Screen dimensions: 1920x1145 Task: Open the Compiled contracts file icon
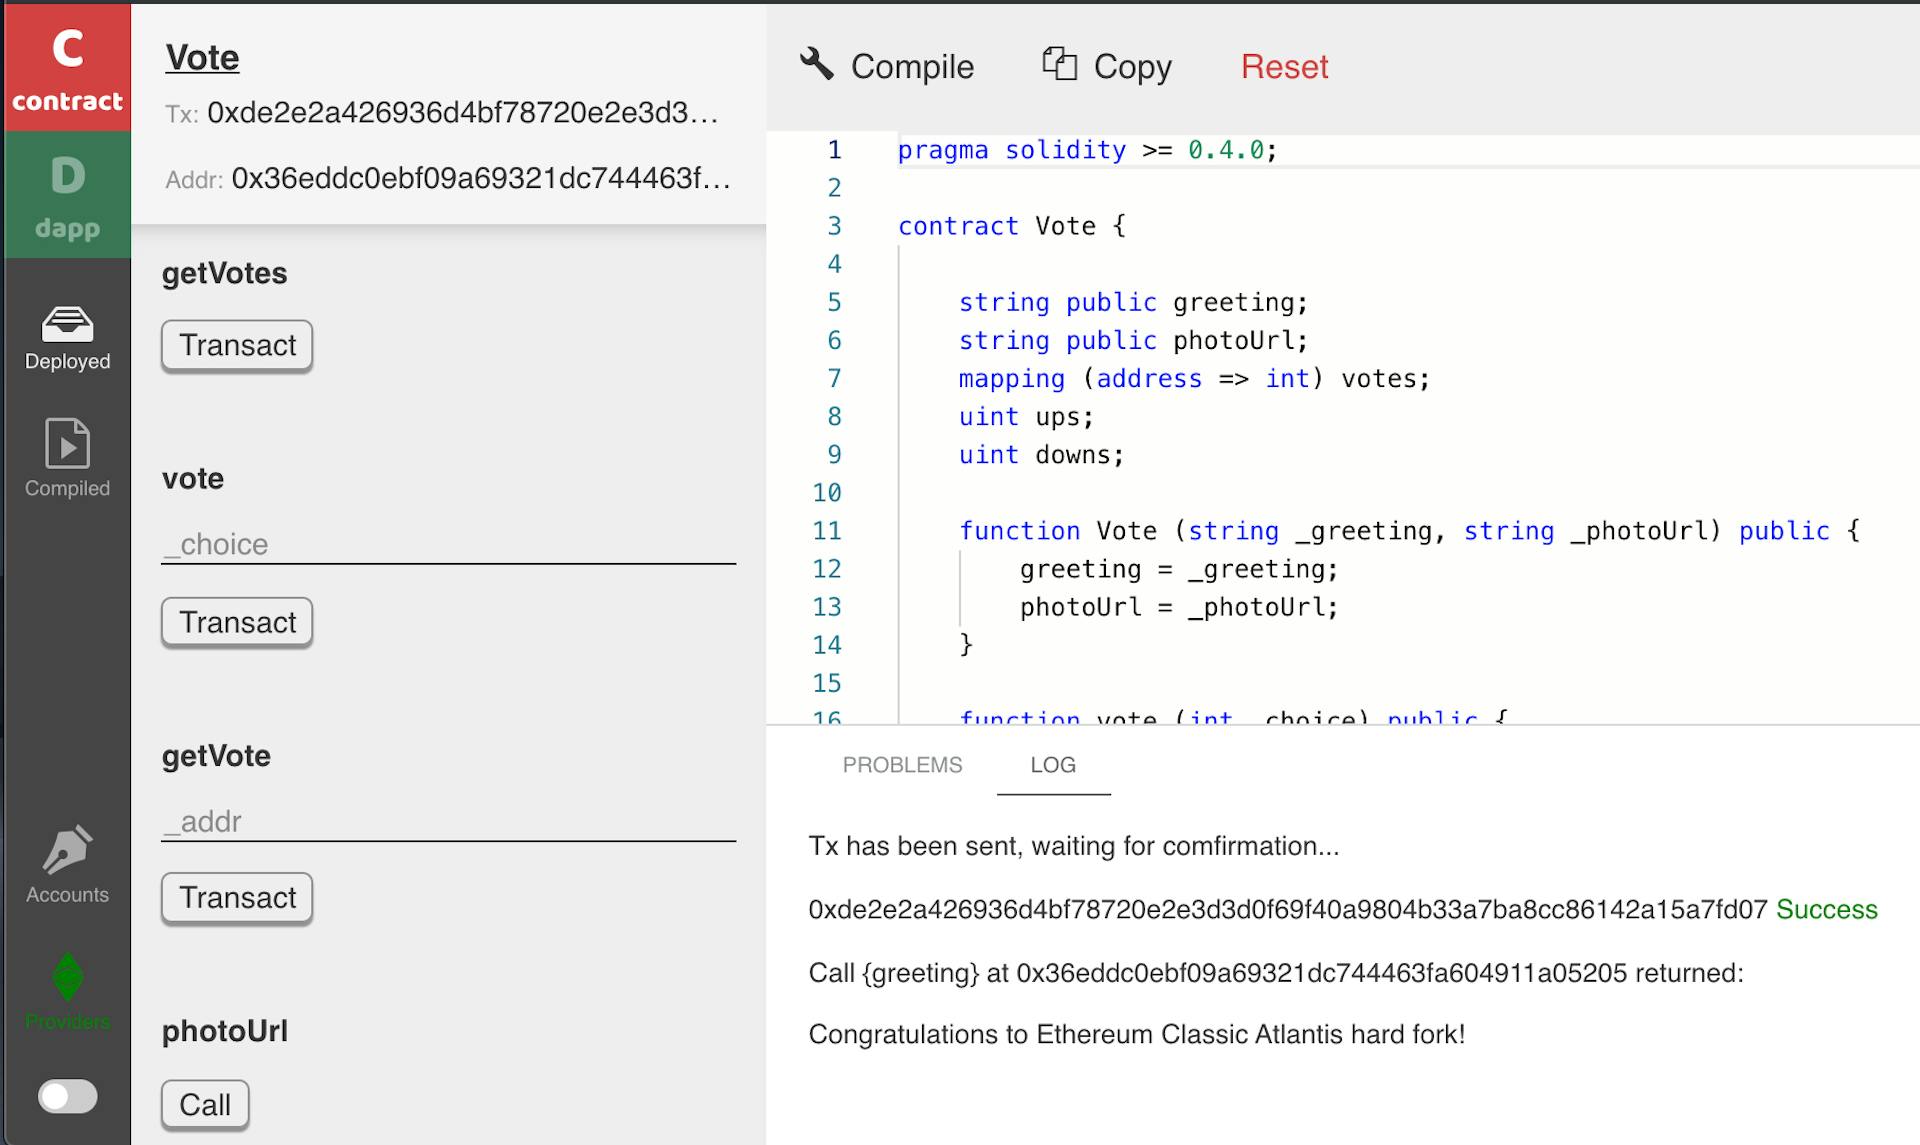pos(67,443)
